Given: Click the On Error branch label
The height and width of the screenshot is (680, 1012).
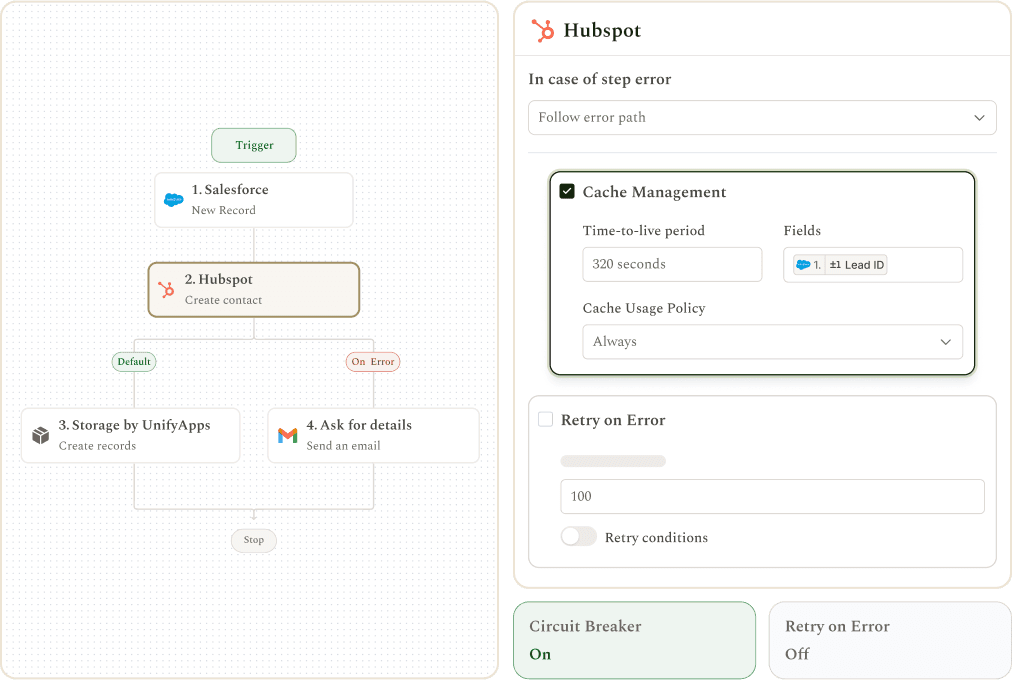Looking at the screenshot, I should pos(373,361).
